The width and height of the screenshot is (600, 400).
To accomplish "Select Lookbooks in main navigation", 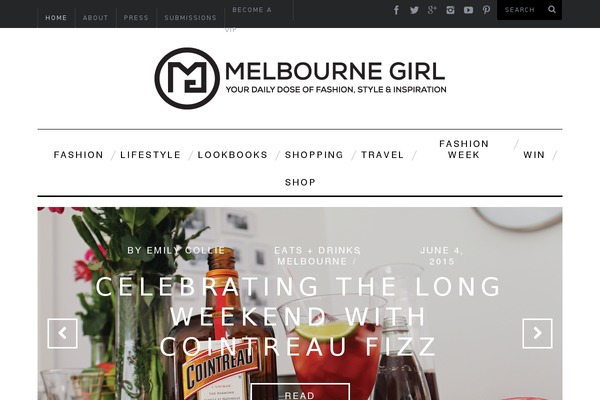I will click(233, 155).
